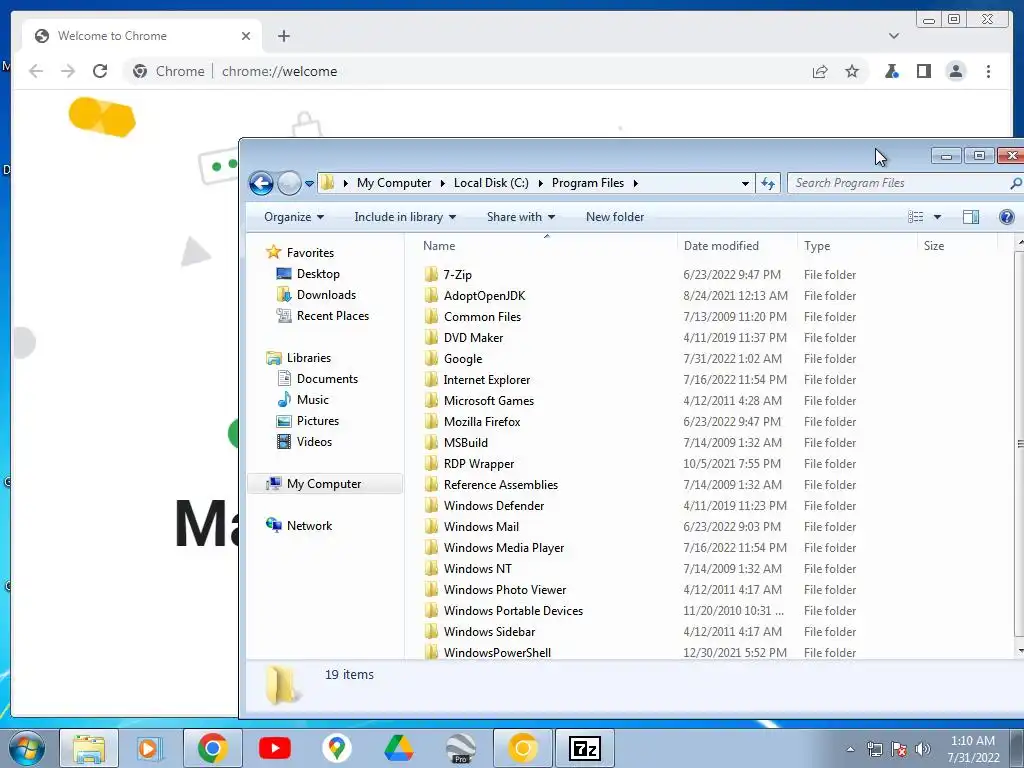Open the recent pages dropdown arrow
The height and width of the screenshot is (768, 1024).
point(310,184)
